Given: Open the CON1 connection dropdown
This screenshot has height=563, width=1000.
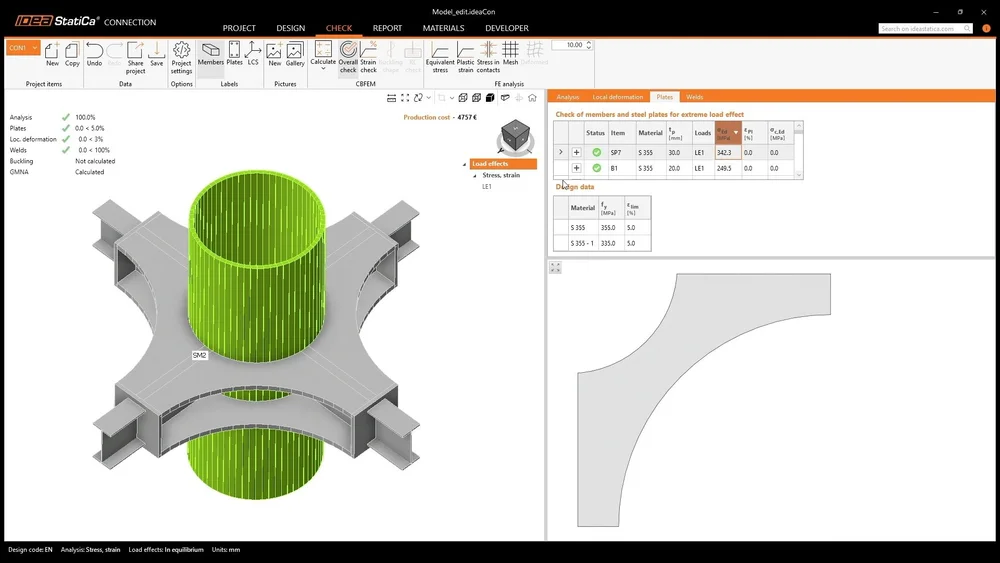Looking at the screenshot, I should (23, 48).
